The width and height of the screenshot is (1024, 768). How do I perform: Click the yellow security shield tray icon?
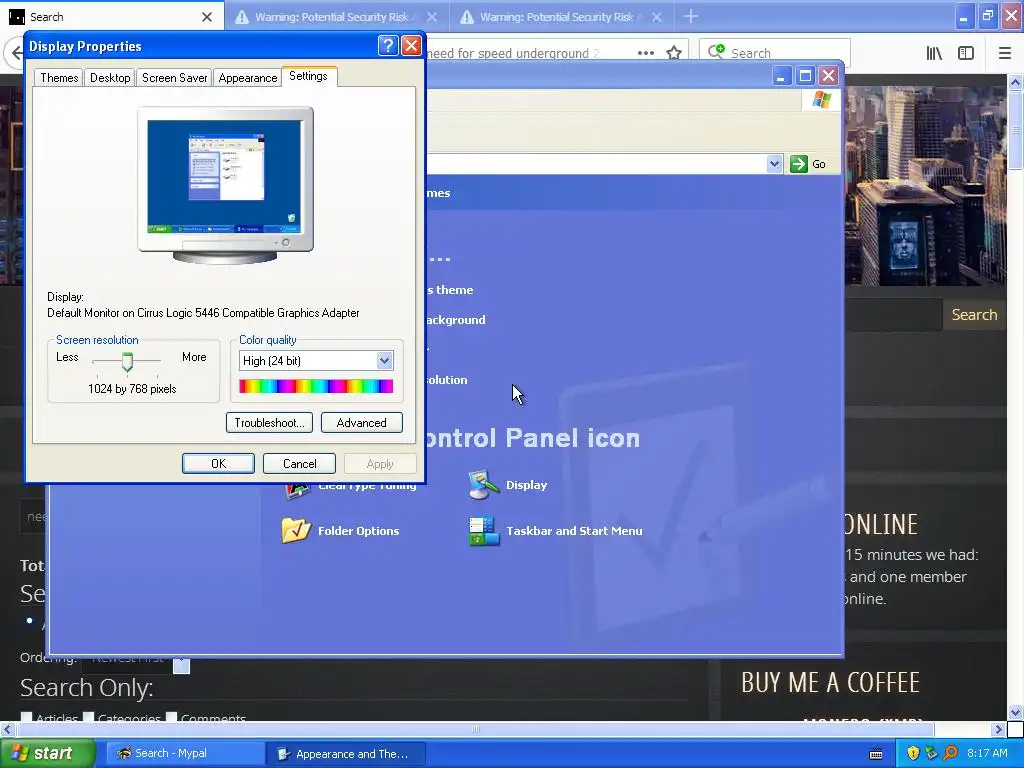(x=913, y=754)
